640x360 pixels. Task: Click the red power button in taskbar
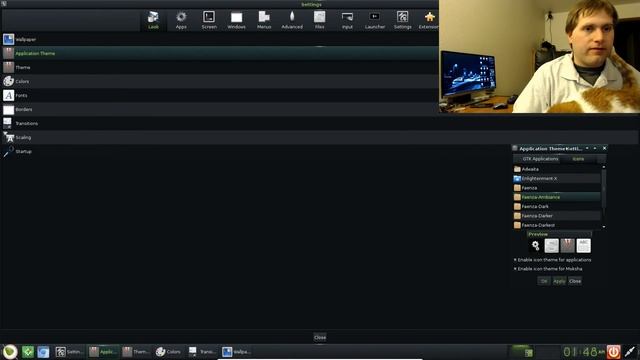pyautogui.click(x=613, y=351)
